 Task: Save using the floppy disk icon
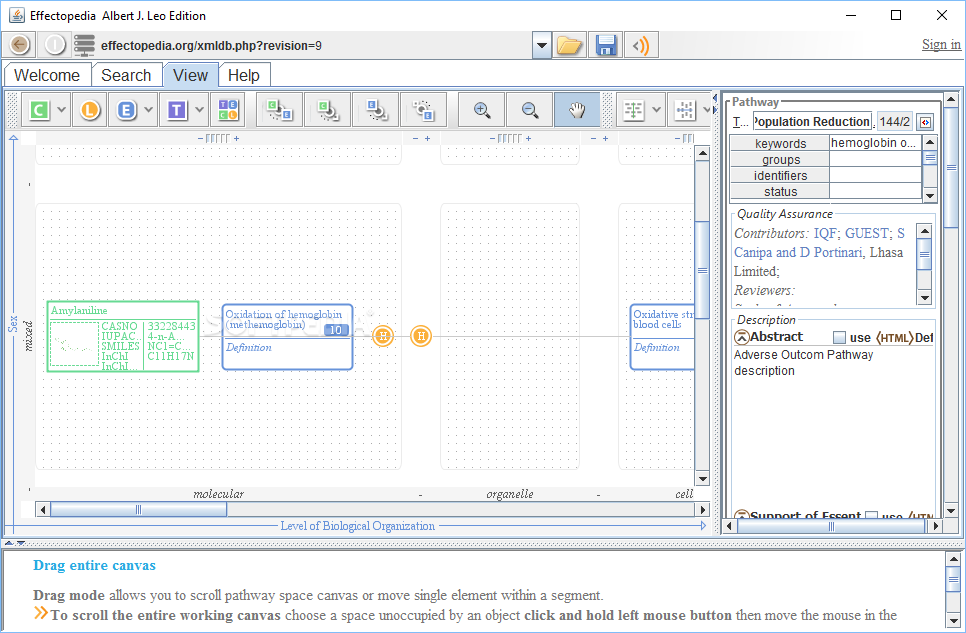[606, 45]
